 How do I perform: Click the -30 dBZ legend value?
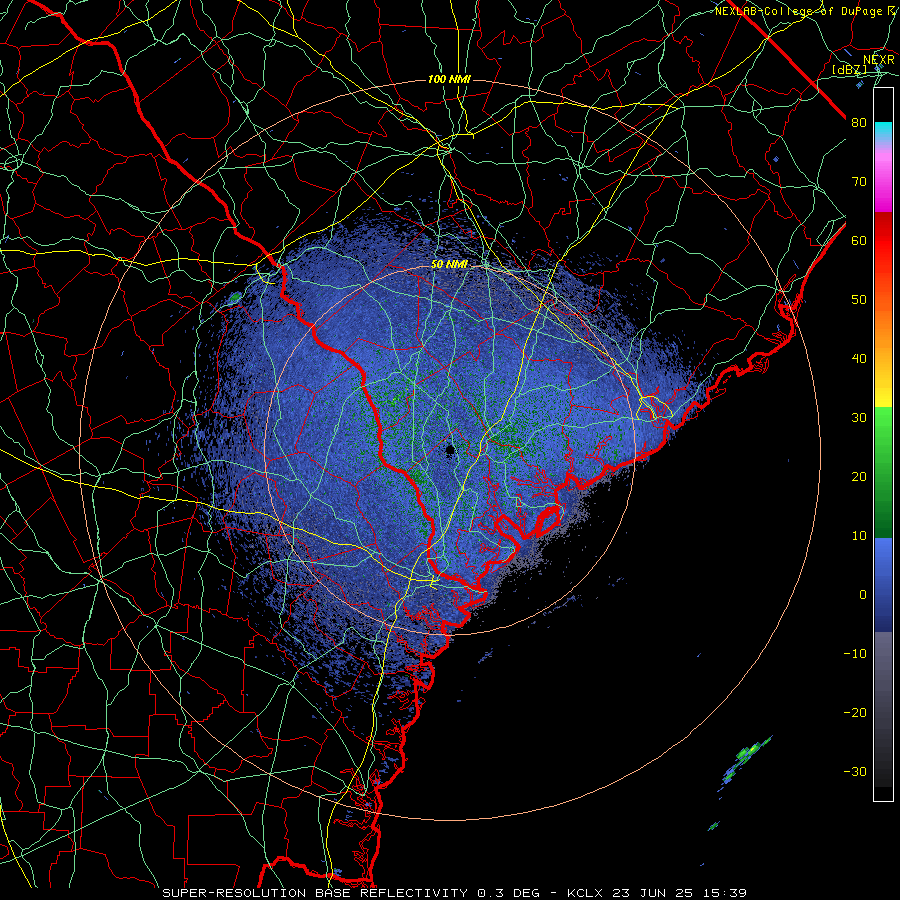[x=855, y=771]
